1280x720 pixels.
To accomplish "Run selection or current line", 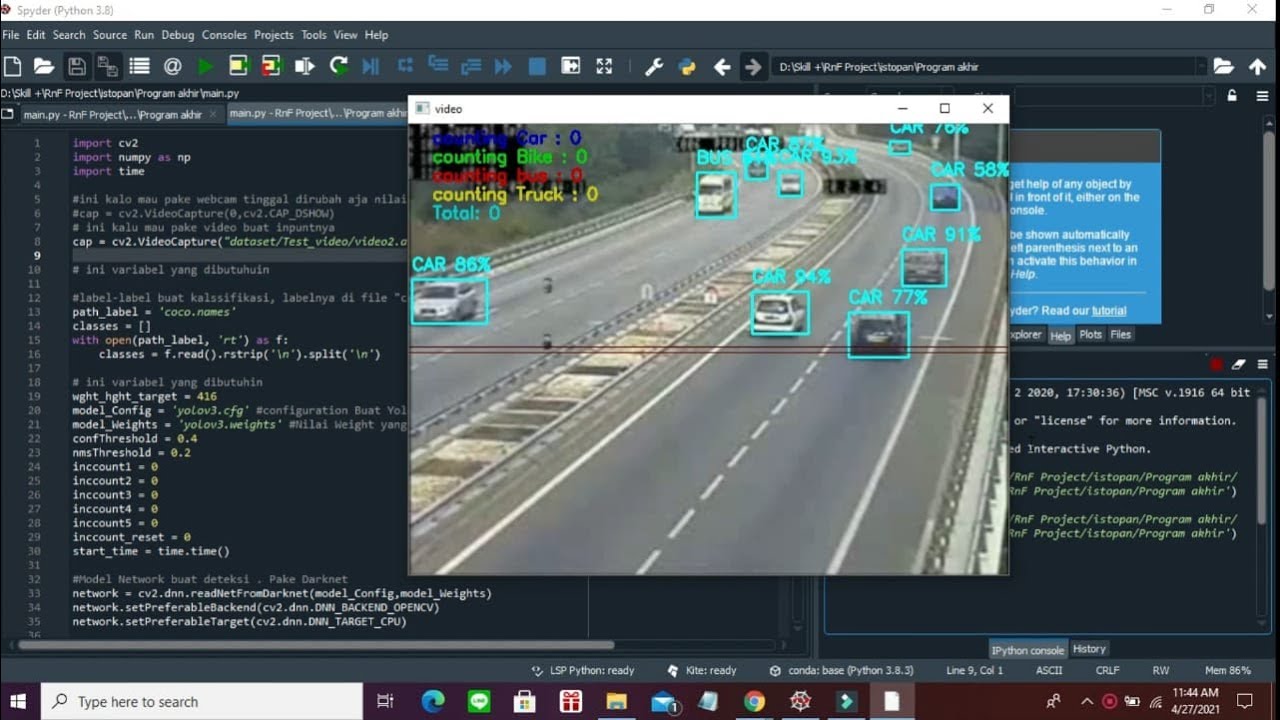I will [304, 66].
